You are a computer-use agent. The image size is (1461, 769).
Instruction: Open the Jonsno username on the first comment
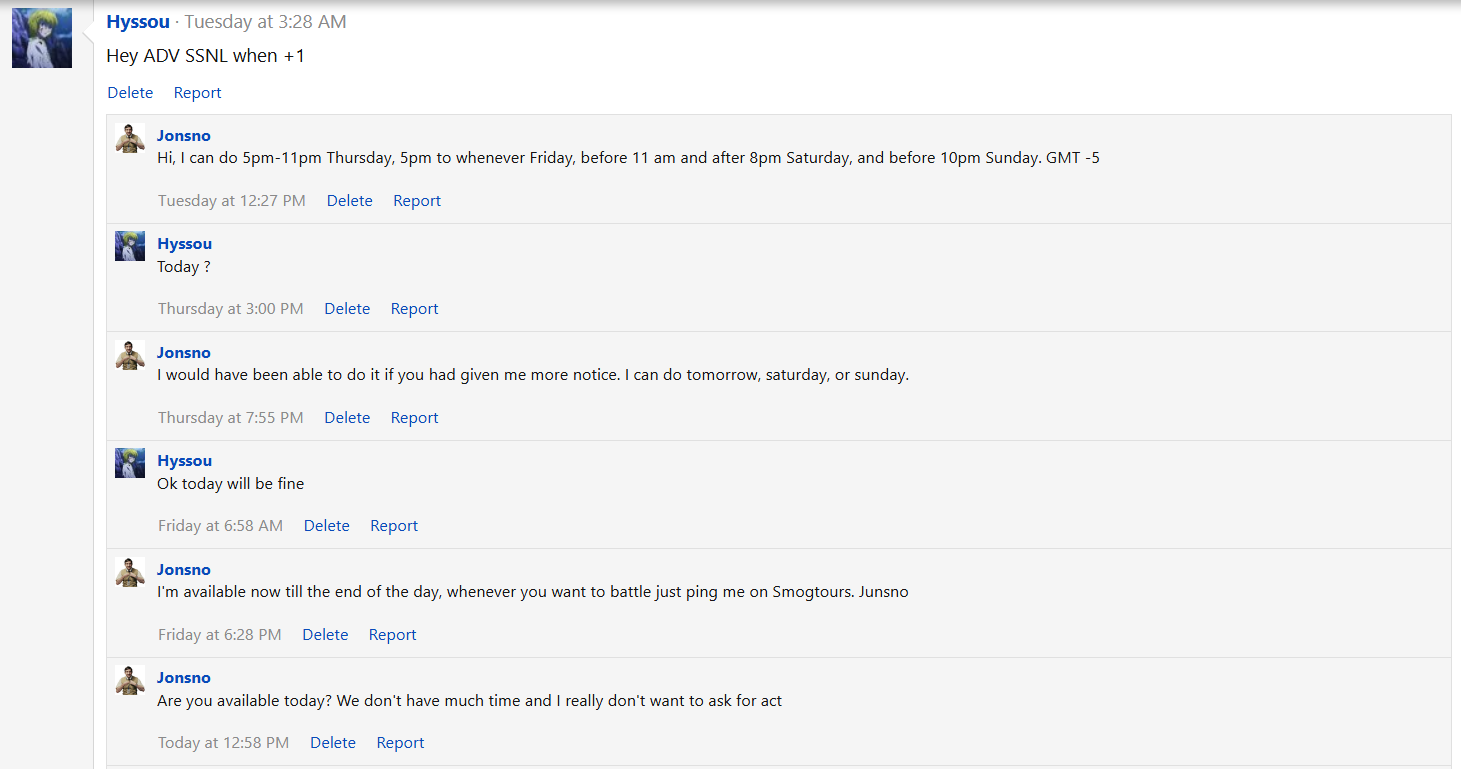184,136
